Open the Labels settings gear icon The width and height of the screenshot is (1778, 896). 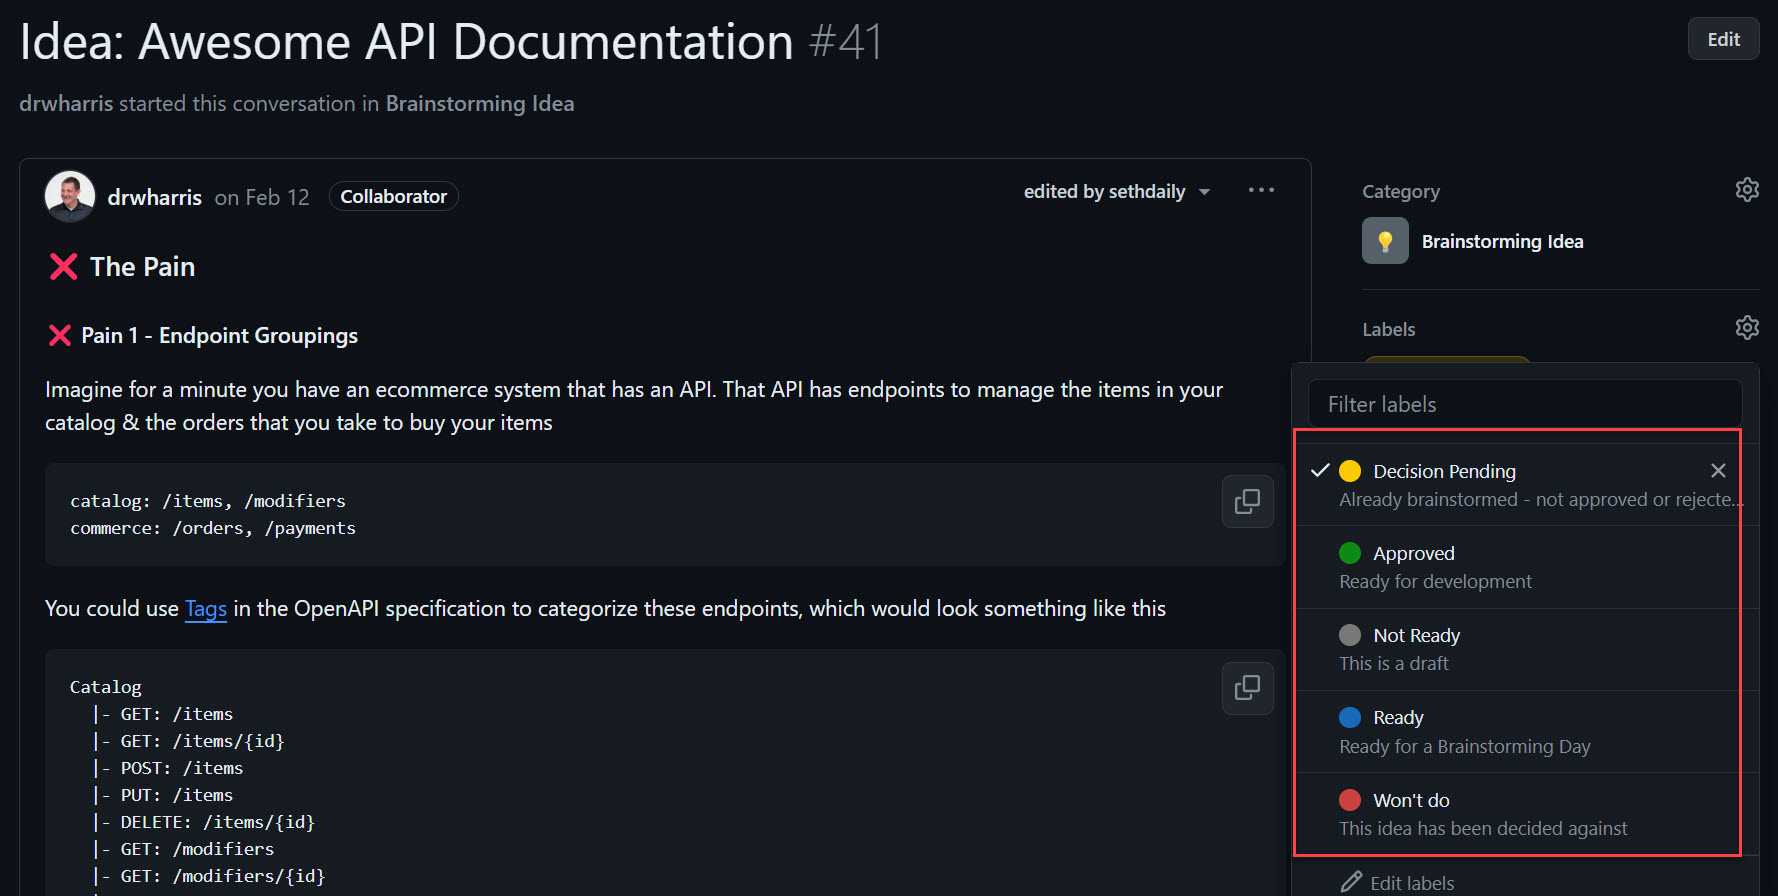1746,328
